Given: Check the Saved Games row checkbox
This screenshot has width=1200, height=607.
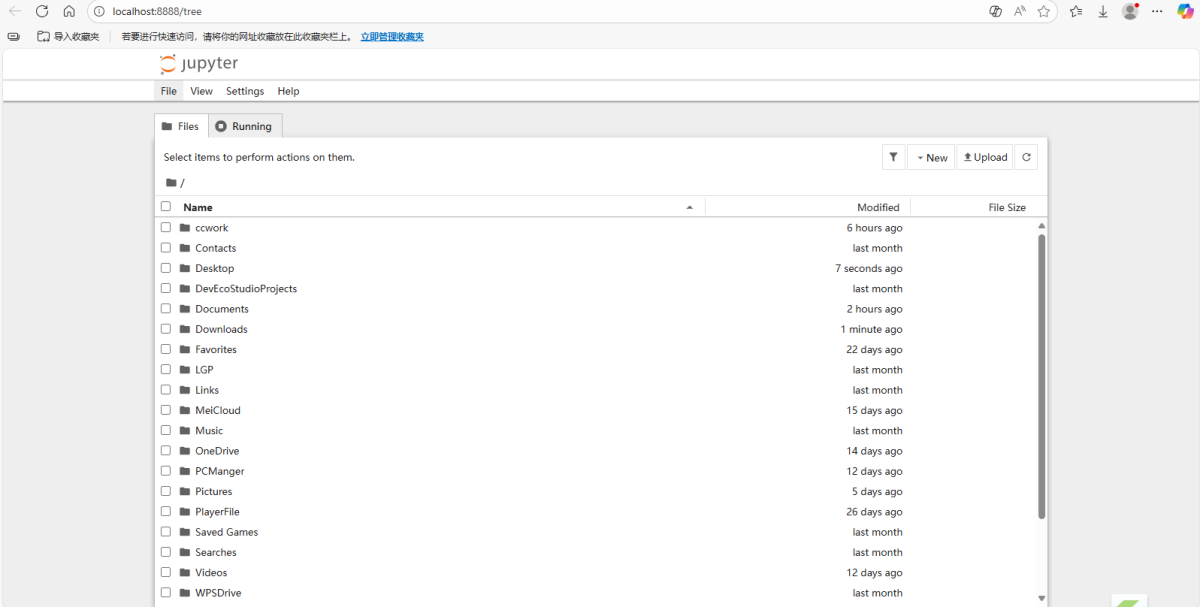Looking at the screenshot, I should [x=166, y=532].
